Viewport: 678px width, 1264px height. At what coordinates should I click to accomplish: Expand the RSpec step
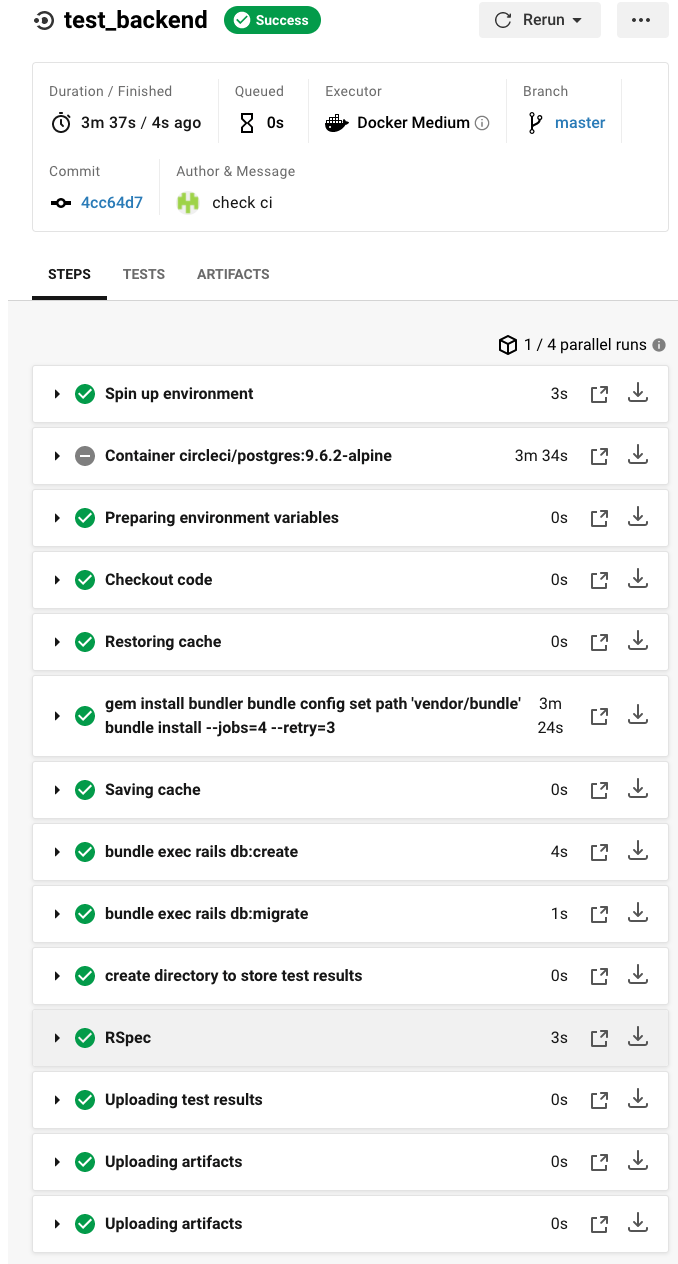tap(58, 1038)
